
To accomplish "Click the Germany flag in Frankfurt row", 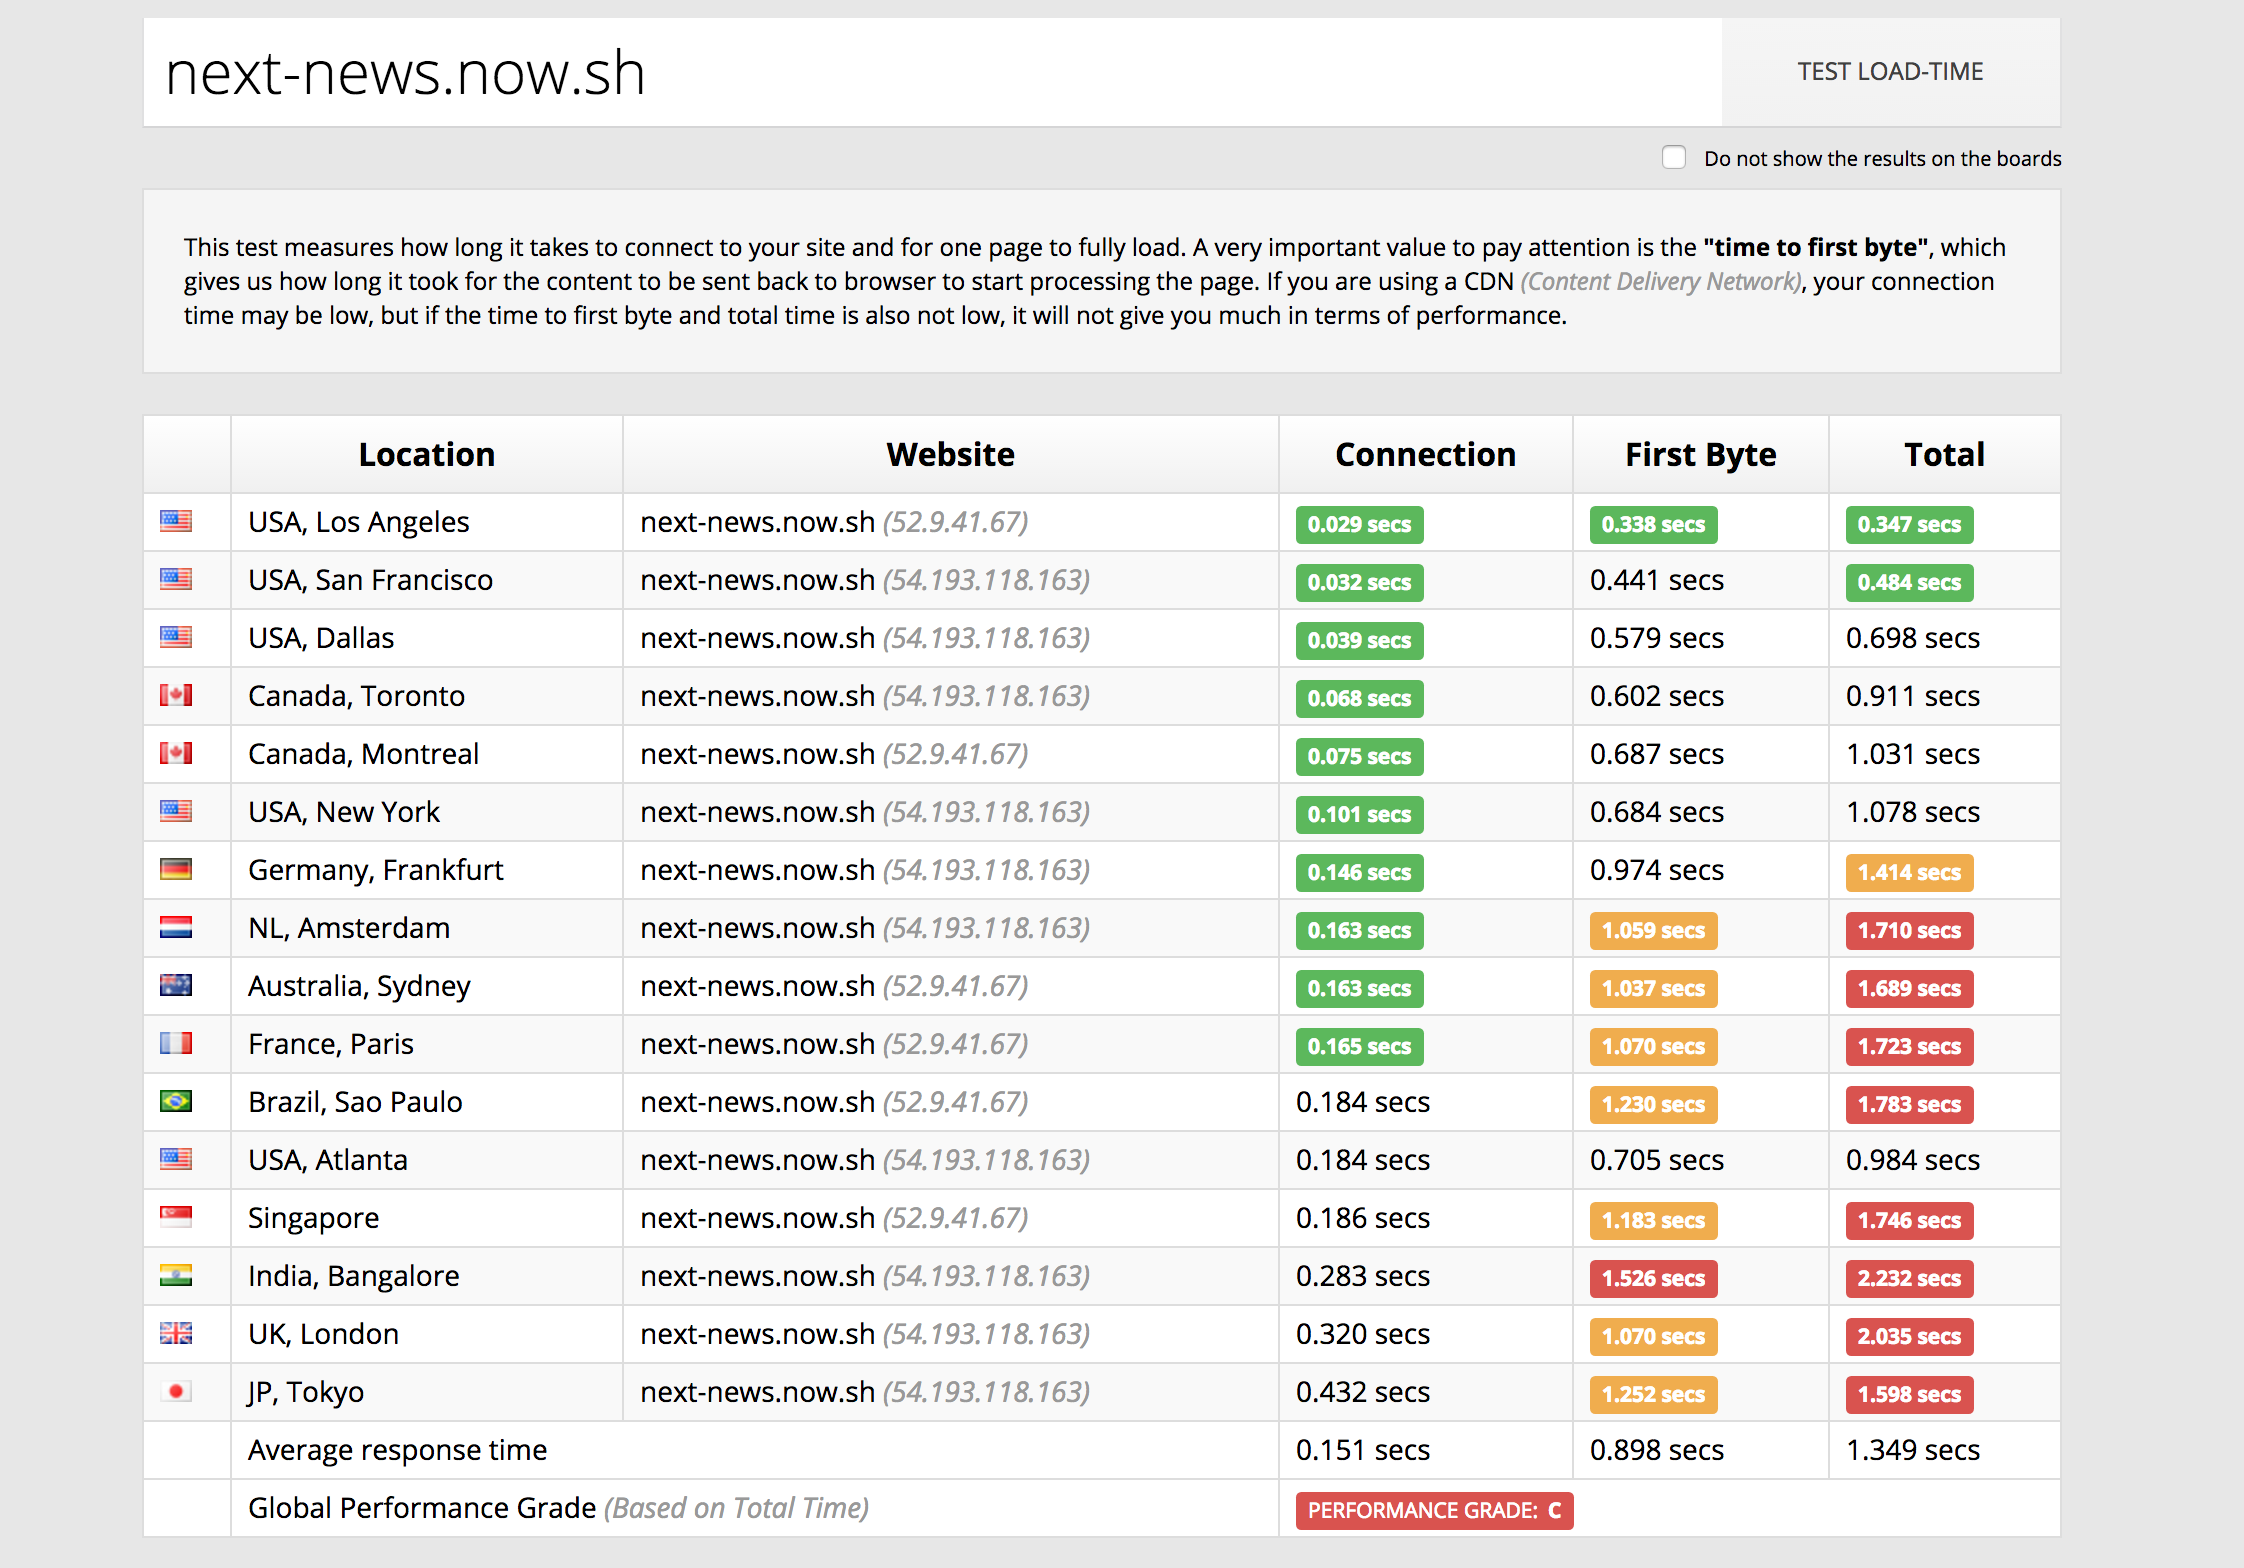I will click(x=176, y=869).
